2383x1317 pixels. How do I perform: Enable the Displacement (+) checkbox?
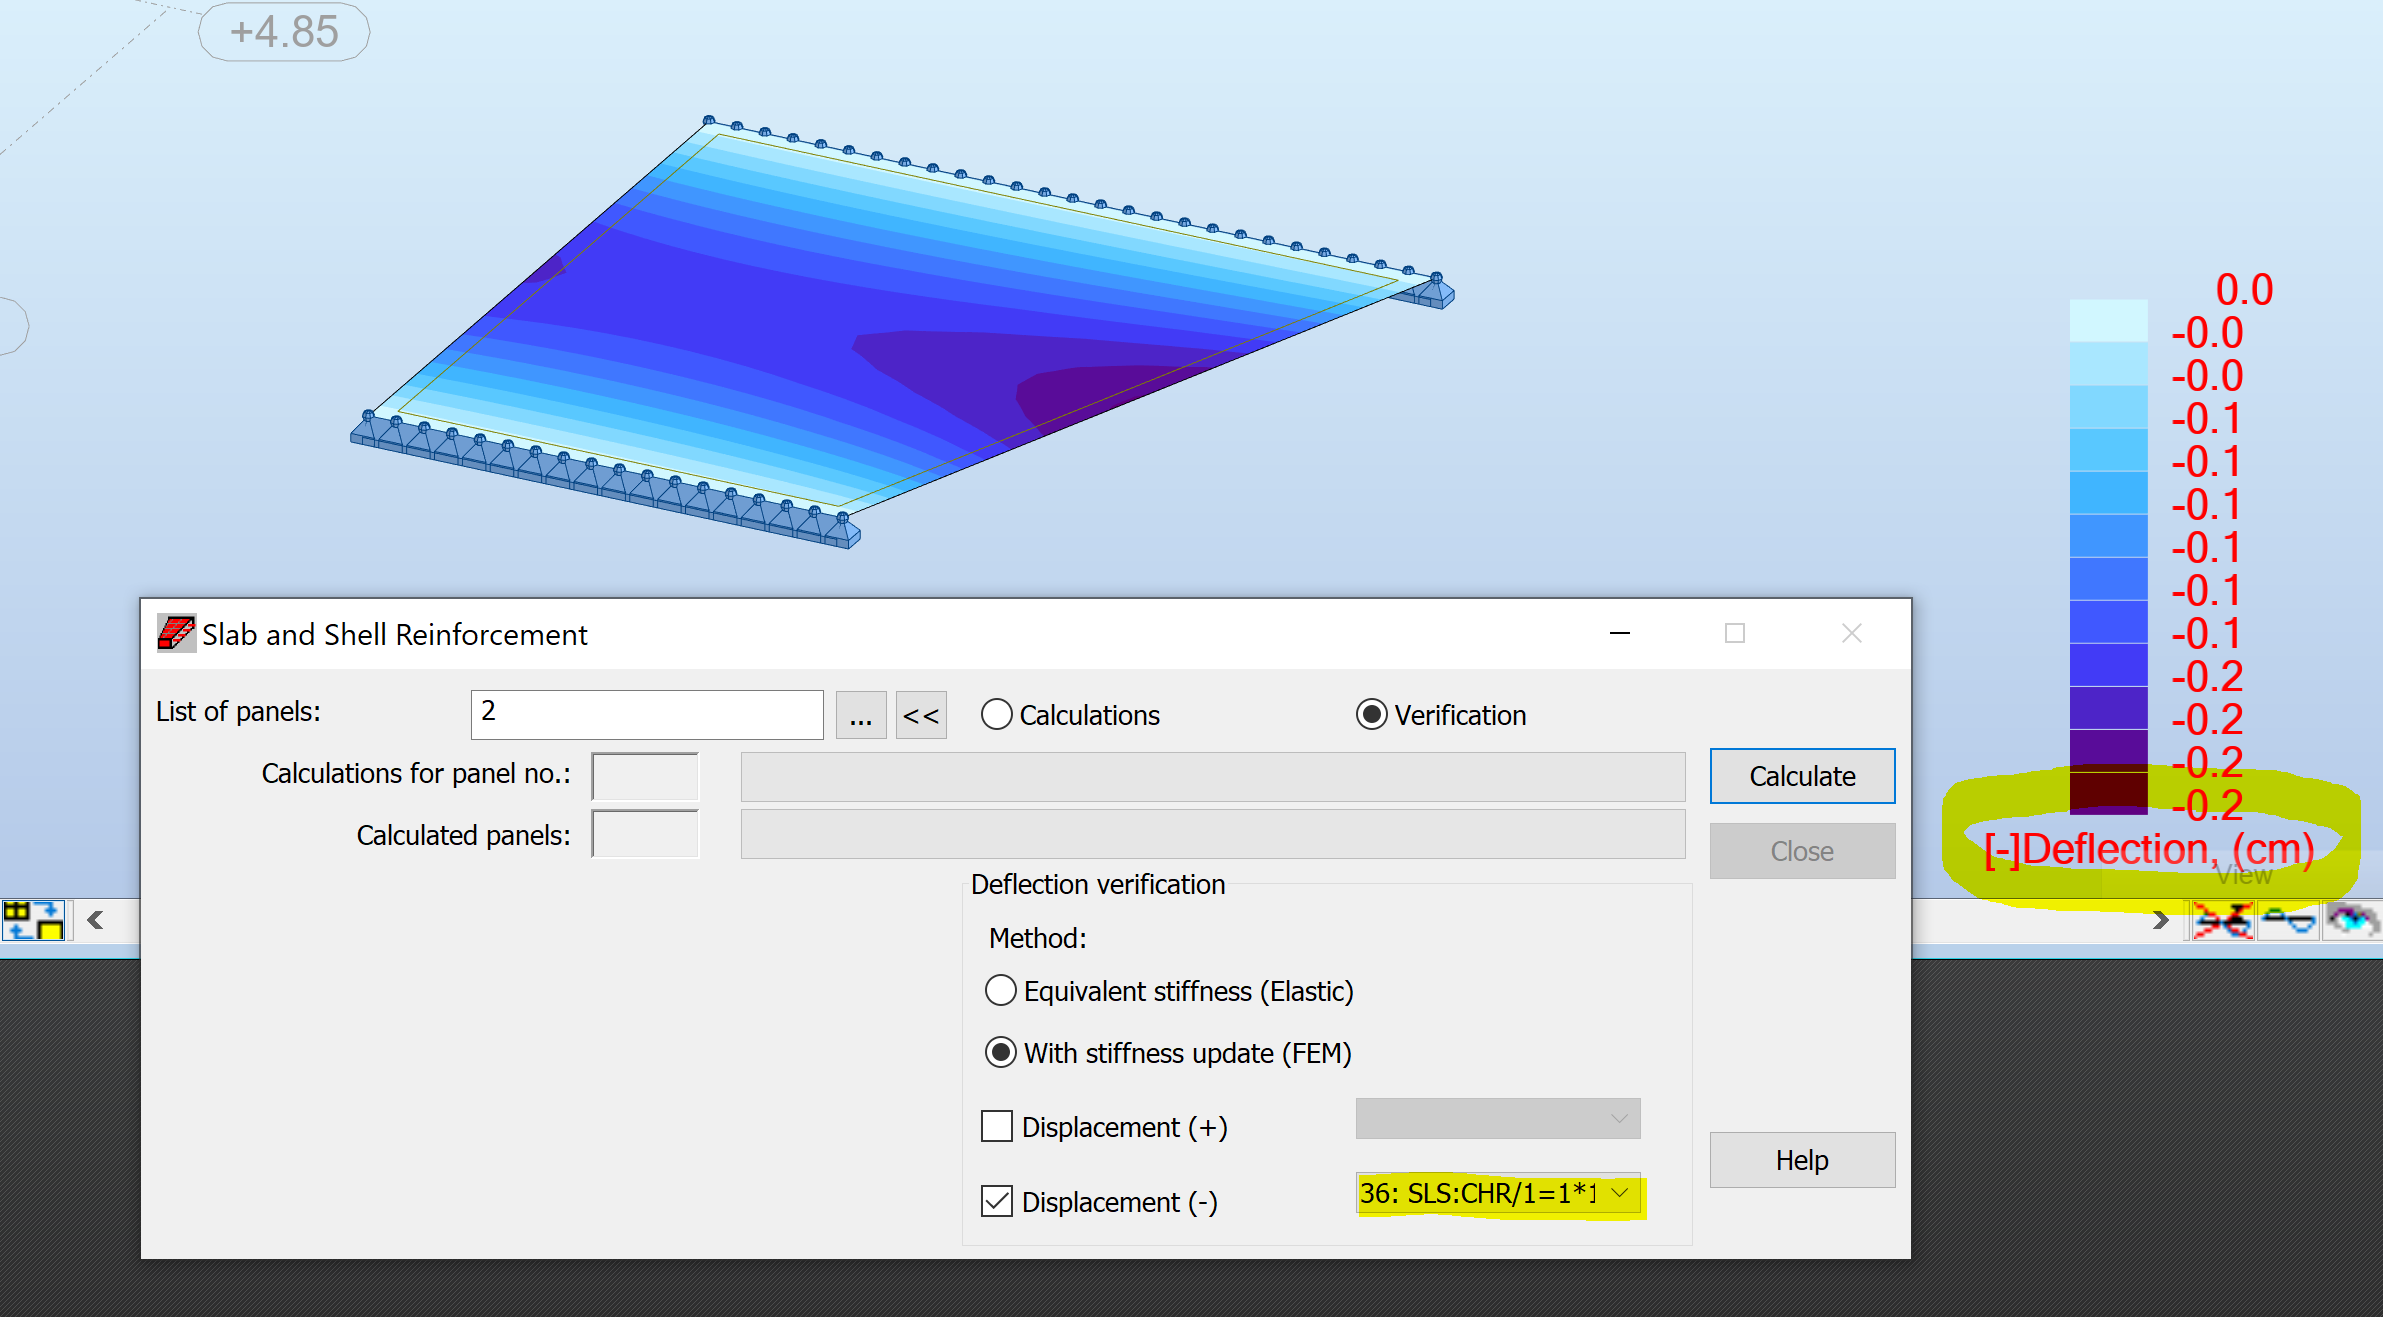pyautogui.click(x=996, y=1126)
